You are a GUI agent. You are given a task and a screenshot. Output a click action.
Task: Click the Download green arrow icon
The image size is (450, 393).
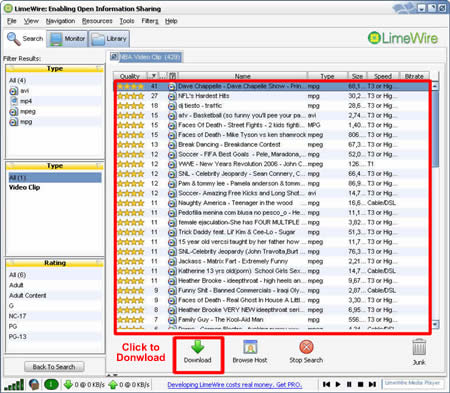198,347
